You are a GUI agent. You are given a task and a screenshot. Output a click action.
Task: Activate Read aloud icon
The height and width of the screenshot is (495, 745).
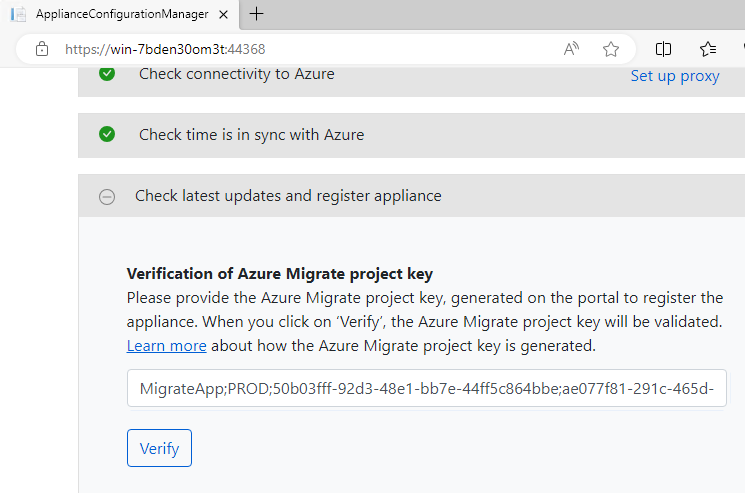click(571, 49)
